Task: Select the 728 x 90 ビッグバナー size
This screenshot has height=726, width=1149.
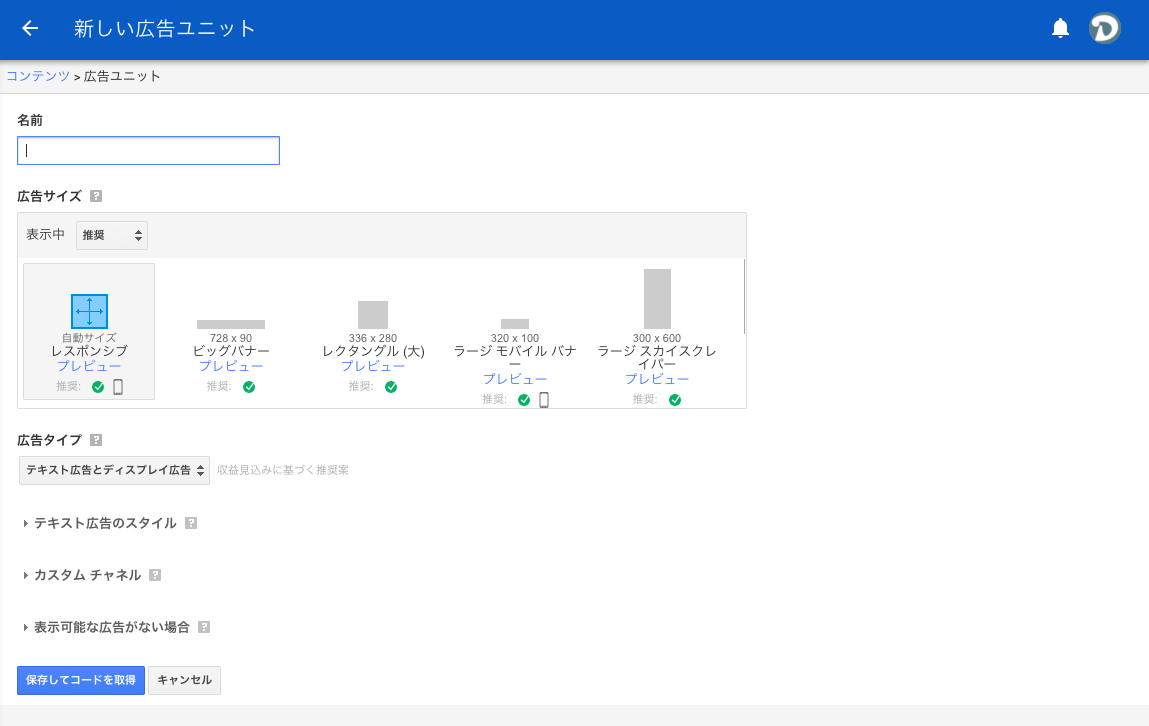Action: [x=231, y=340]
